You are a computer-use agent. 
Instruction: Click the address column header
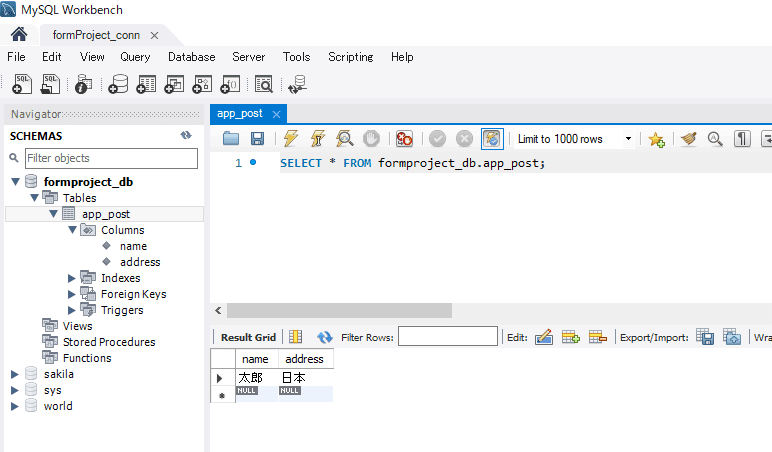coord(304,359)
